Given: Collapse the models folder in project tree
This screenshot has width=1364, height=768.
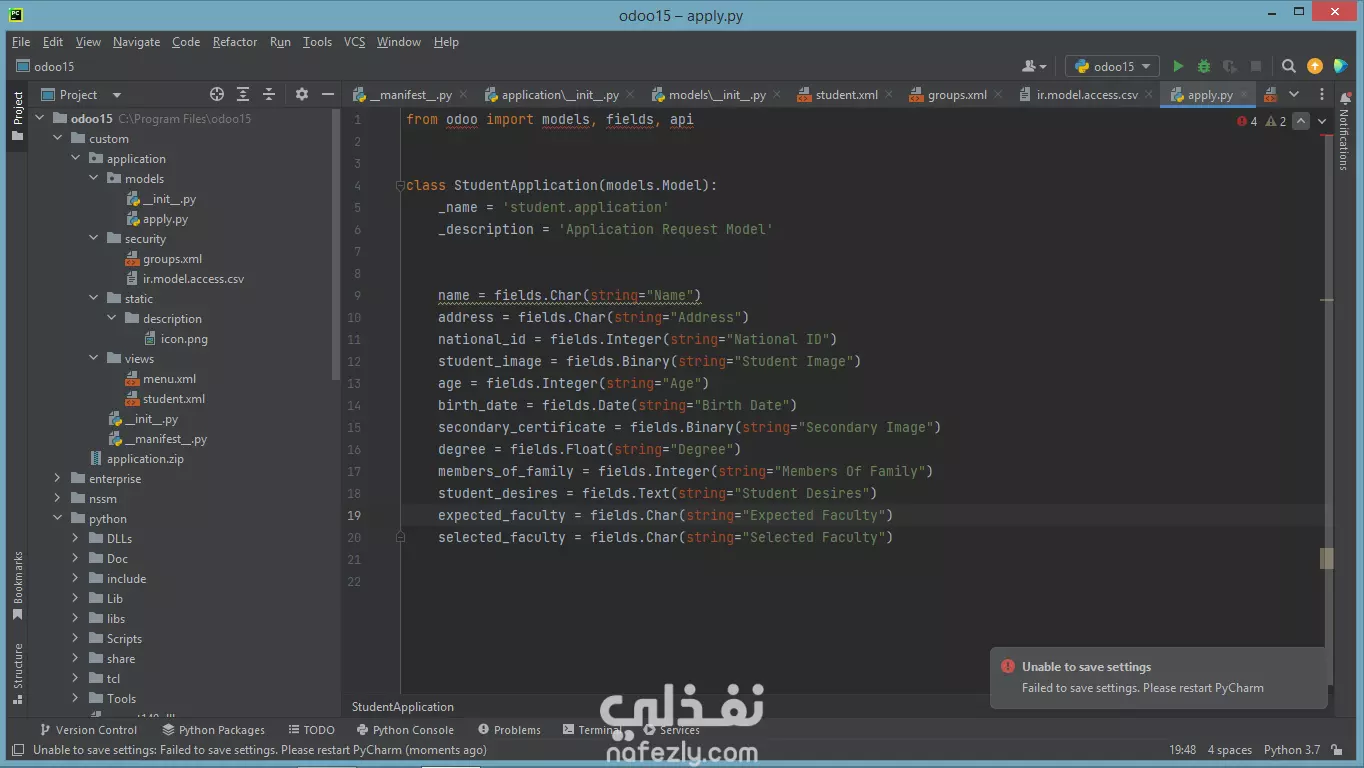Looking at the screenshot, I should click(93, 178).
